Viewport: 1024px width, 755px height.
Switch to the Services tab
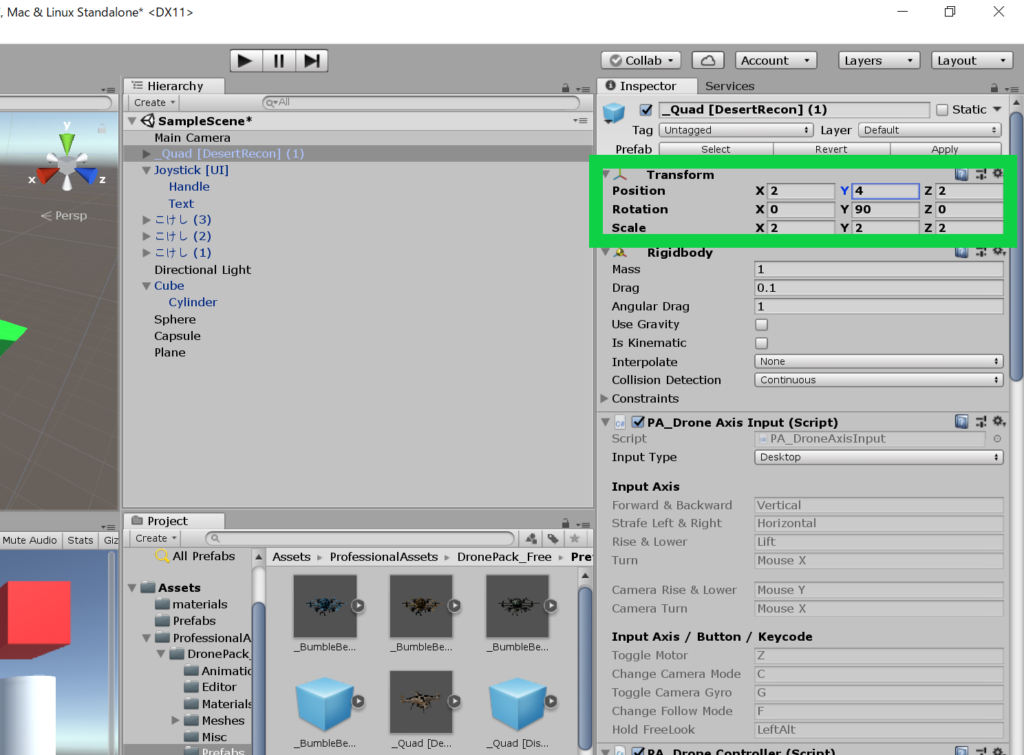pyautogui.click(x=729, y=86)
